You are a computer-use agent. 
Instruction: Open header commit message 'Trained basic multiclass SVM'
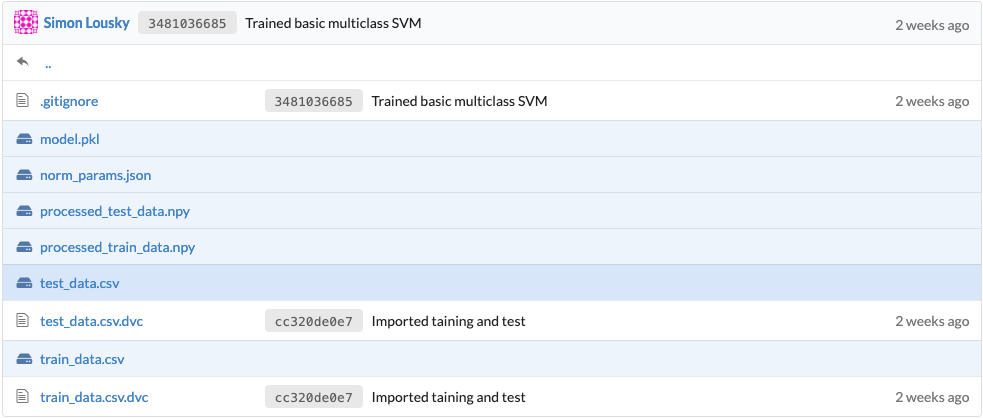[x=333, y=22]
